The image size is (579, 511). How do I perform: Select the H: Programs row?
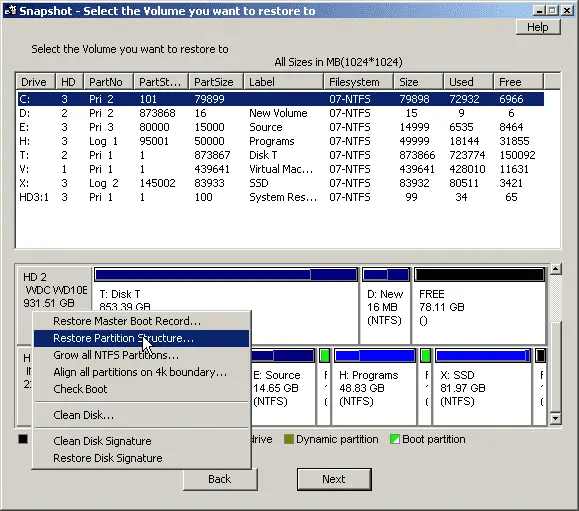click(281, 141)
